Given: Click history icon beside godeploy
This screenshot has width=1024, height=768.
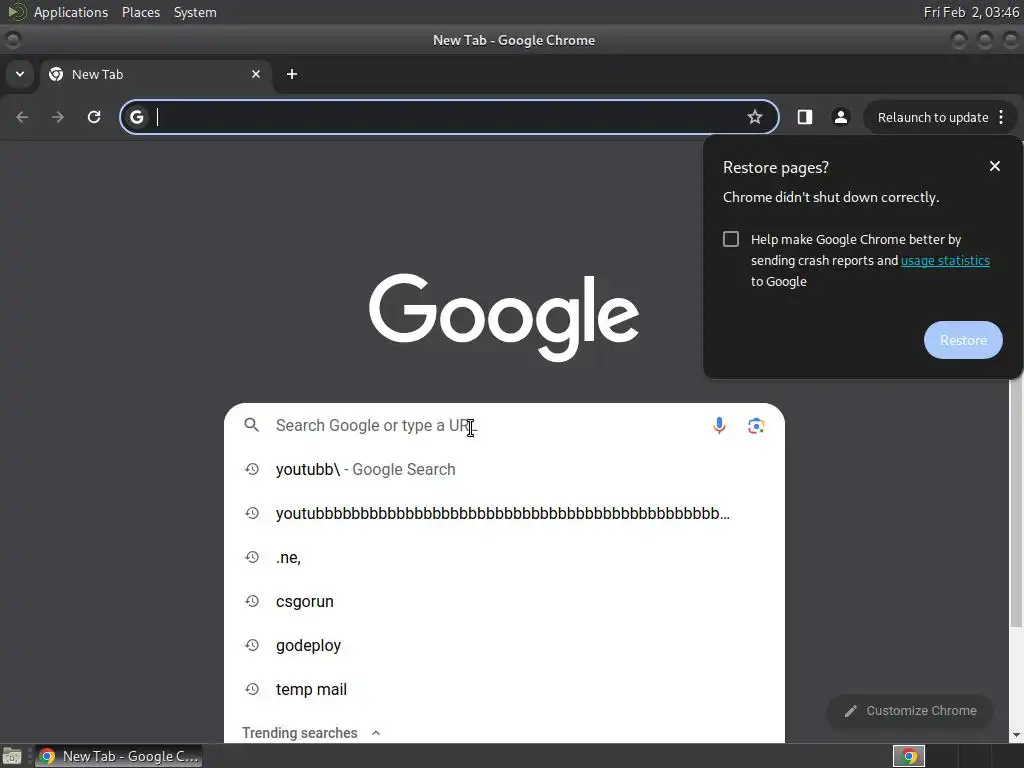Looking at the screenshot, I should pos(252,645).
